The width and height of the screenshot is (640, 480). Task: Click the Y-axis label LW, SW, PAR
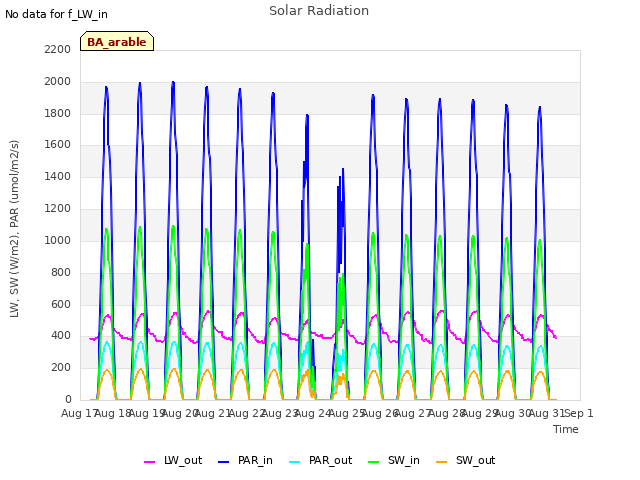tap(14, 229)
